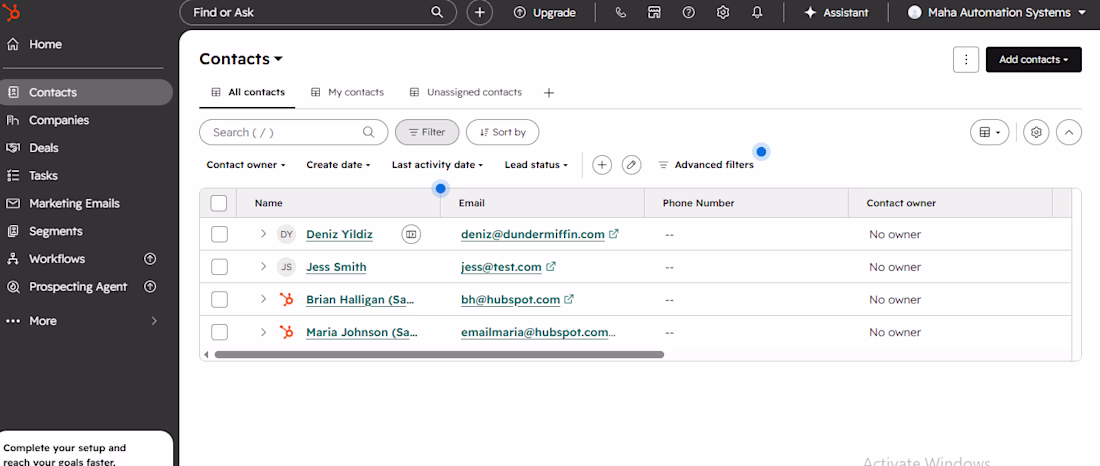The image size is (1100, 466).
Task: Collapse the filter bar with chevron up
Action: 1068,132
